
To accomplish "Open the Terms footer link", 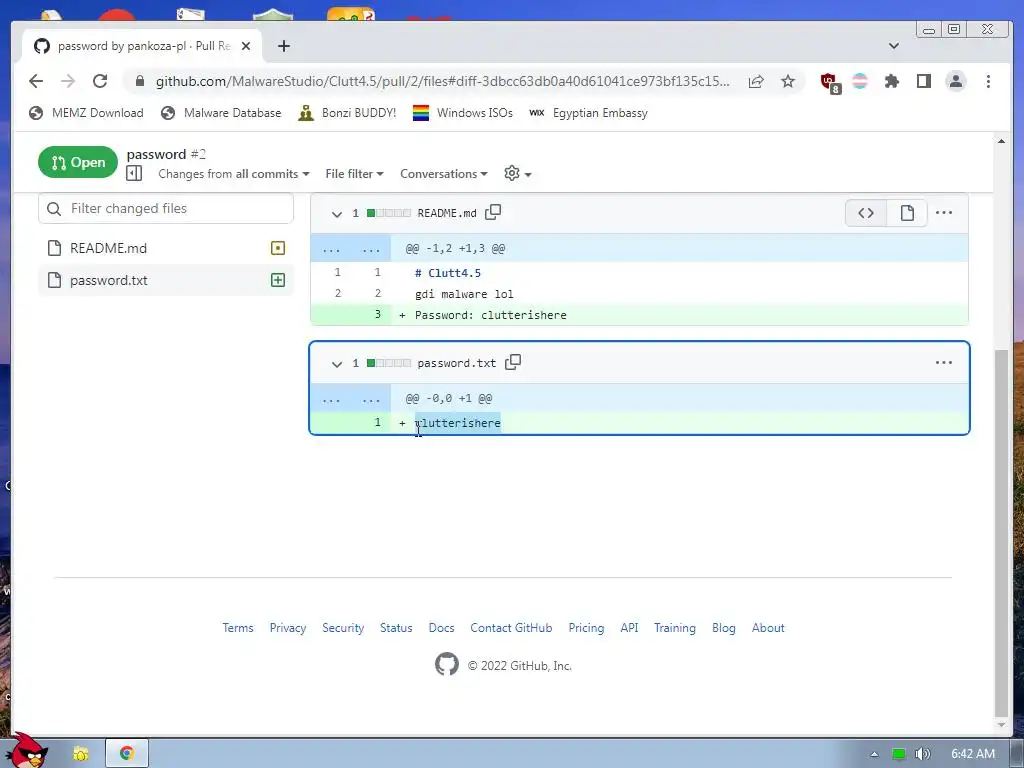I will coord(238,628).
